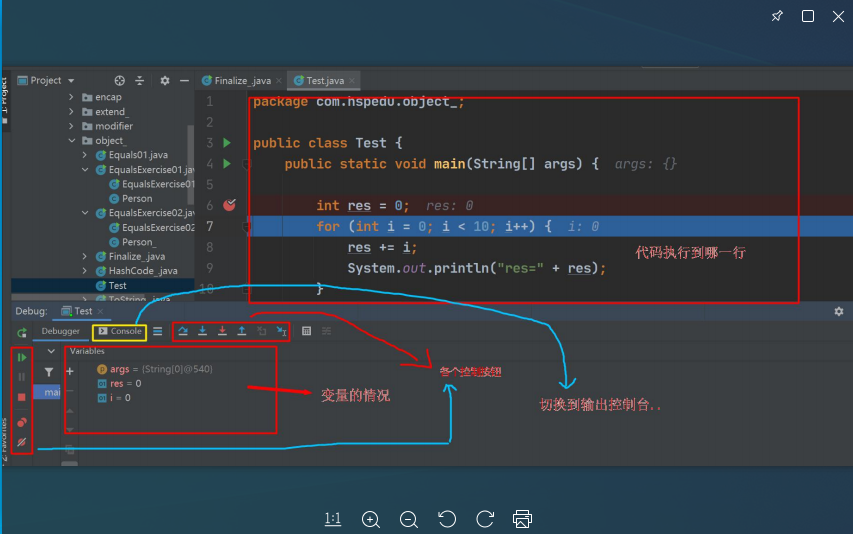Zoom out using the magnifier minus icon
The width and height of the screenshot is (853, 534).
click(409, 519)
